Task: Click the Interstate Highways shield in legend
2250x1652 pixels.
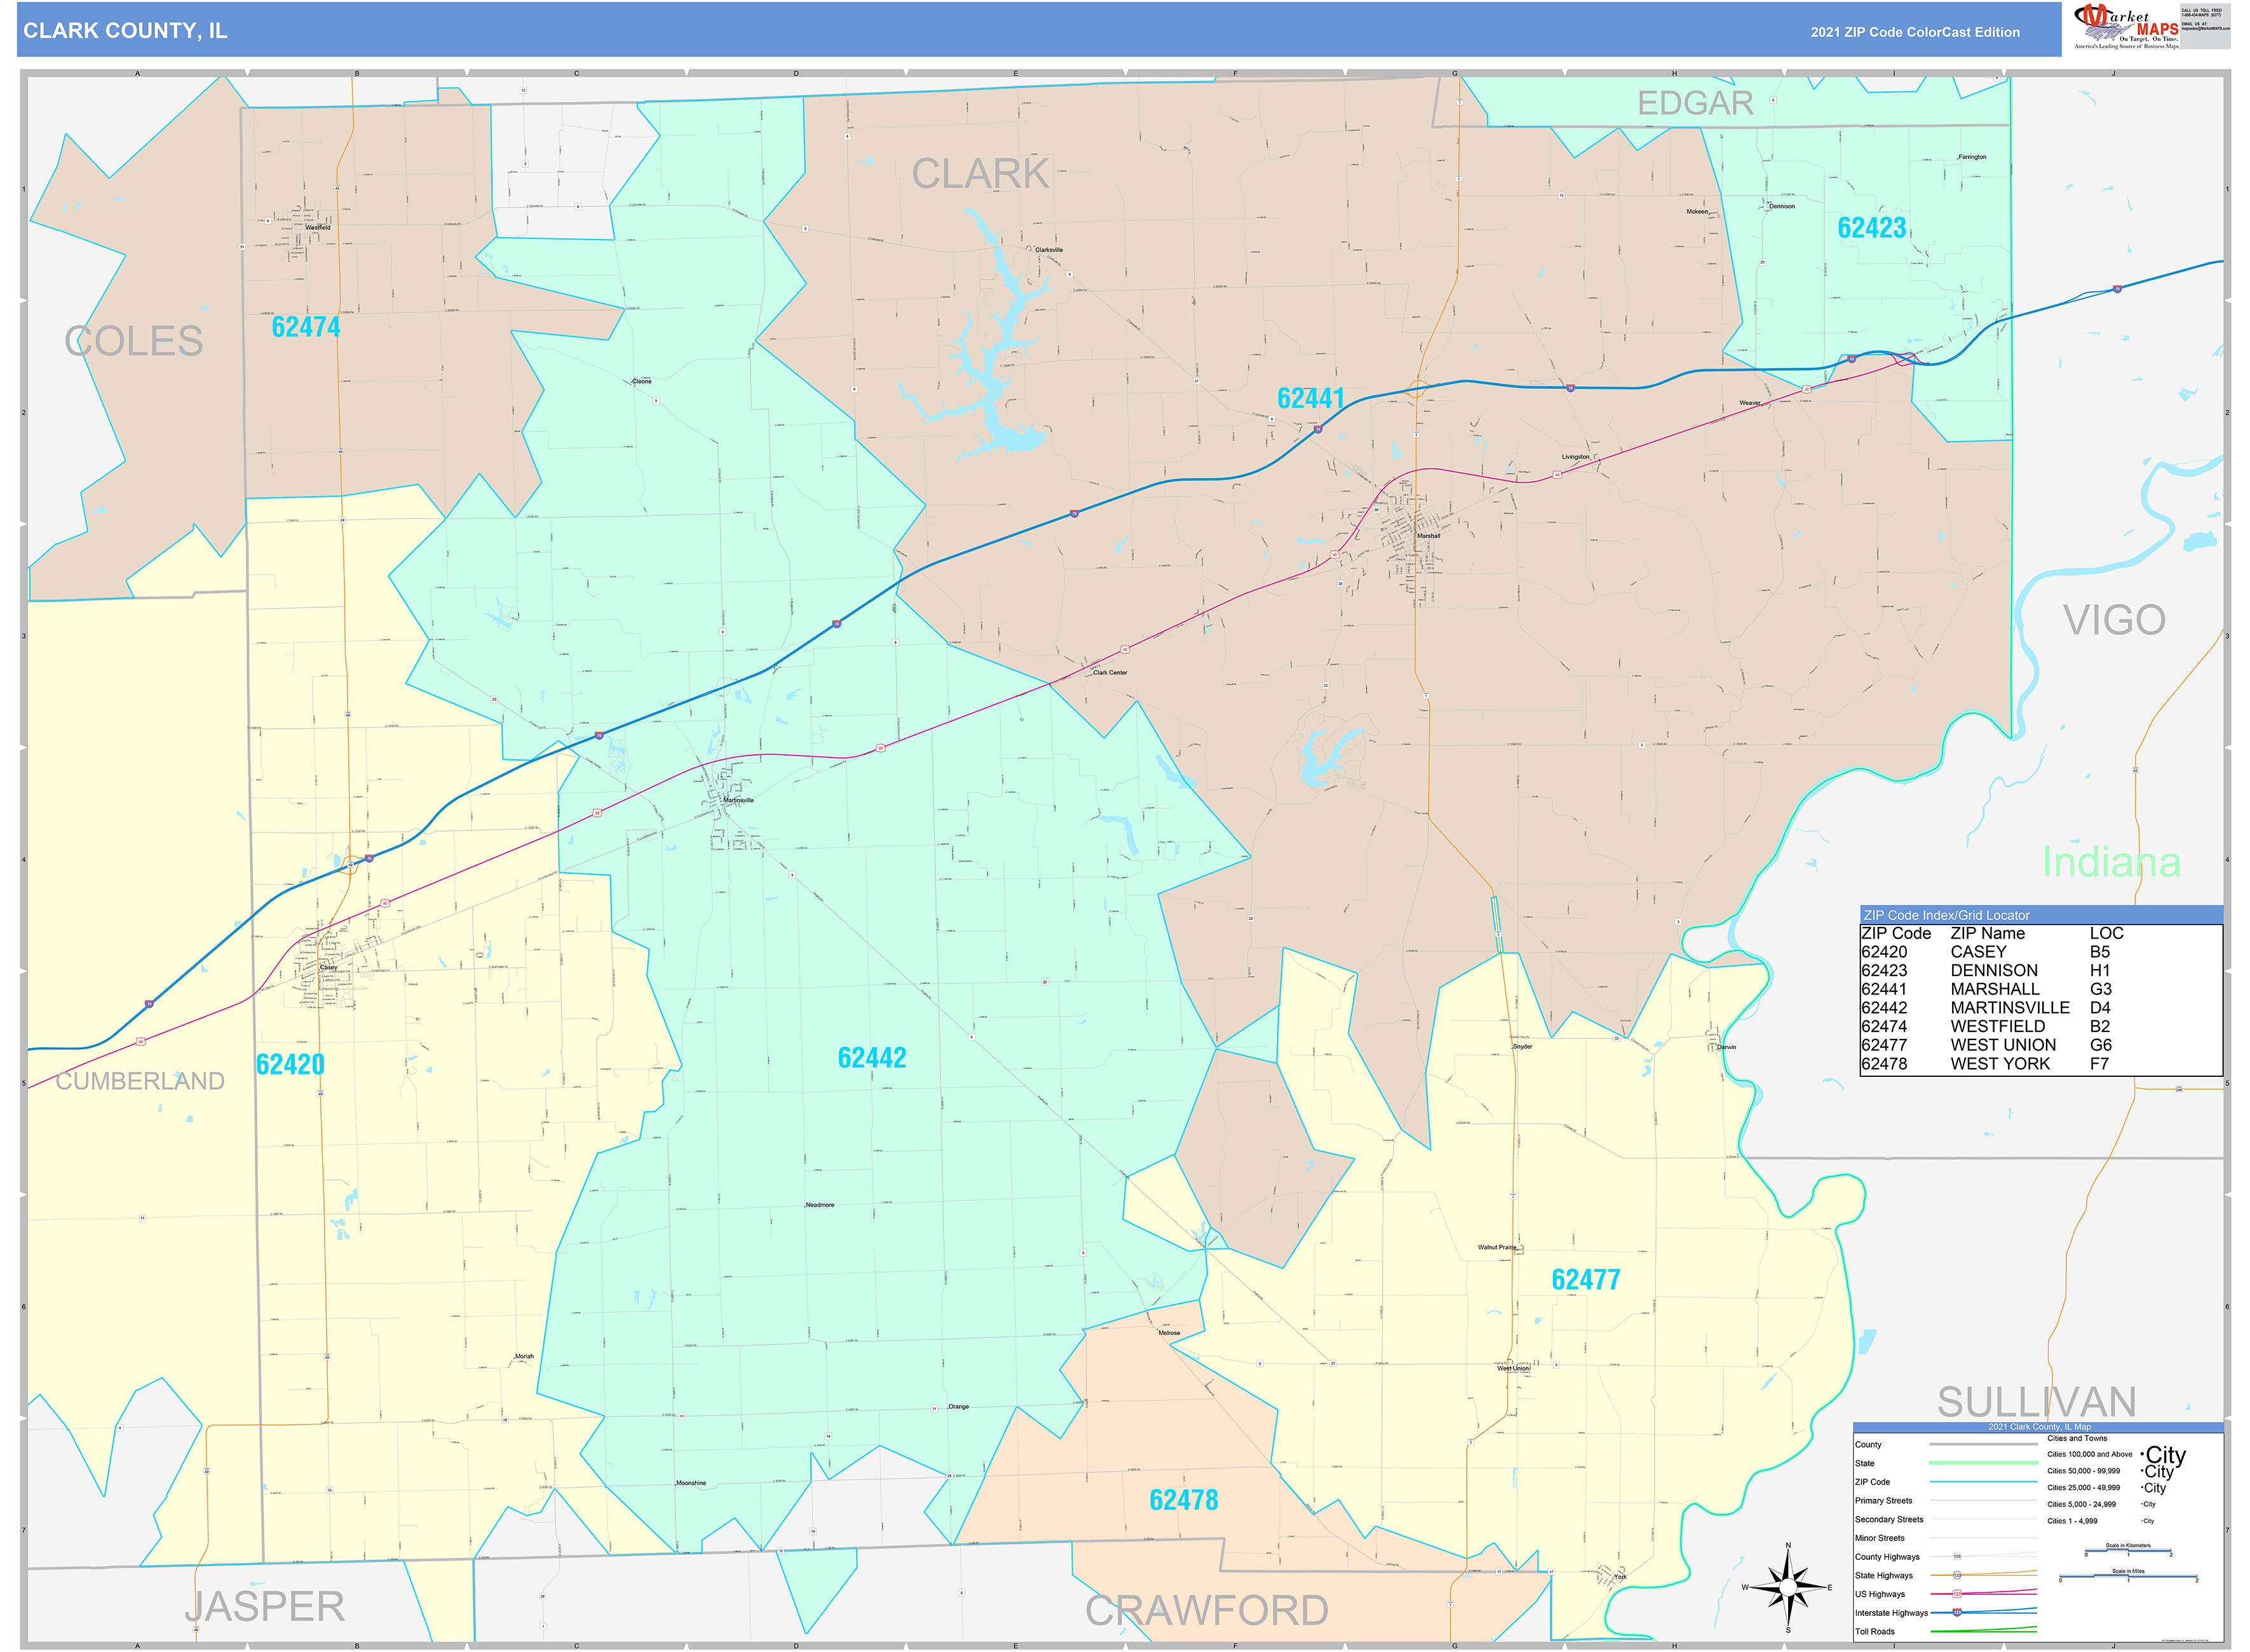Action: [1957, 1612]
